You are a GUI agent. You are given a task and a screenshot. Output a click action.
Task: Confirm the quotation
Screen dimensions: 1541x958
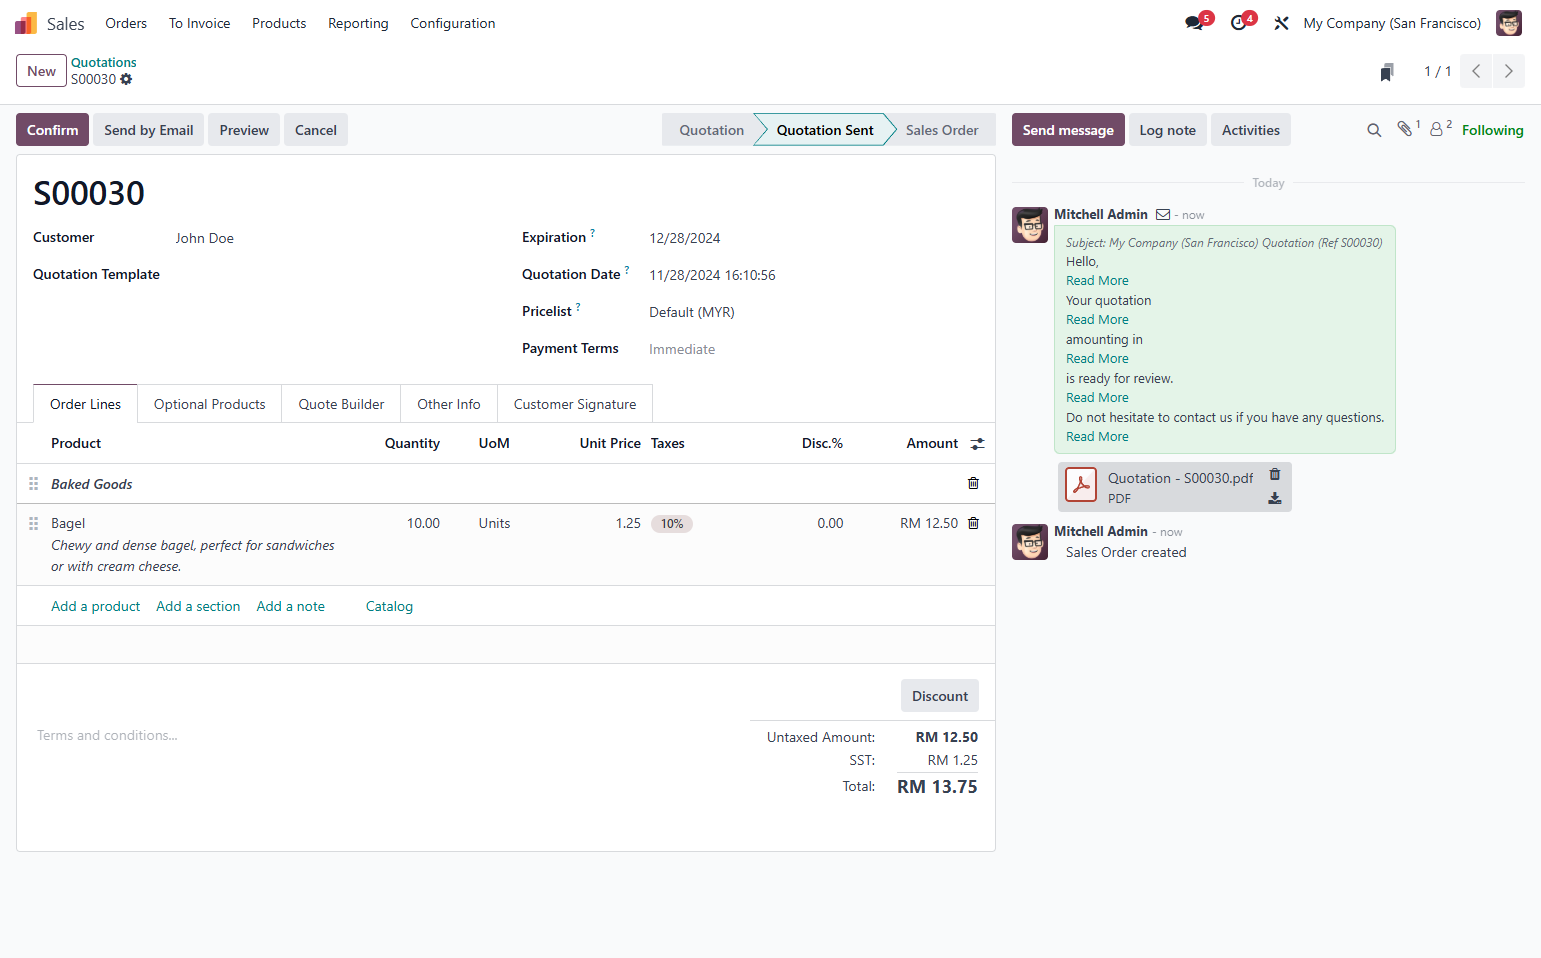tap(53, 130)
